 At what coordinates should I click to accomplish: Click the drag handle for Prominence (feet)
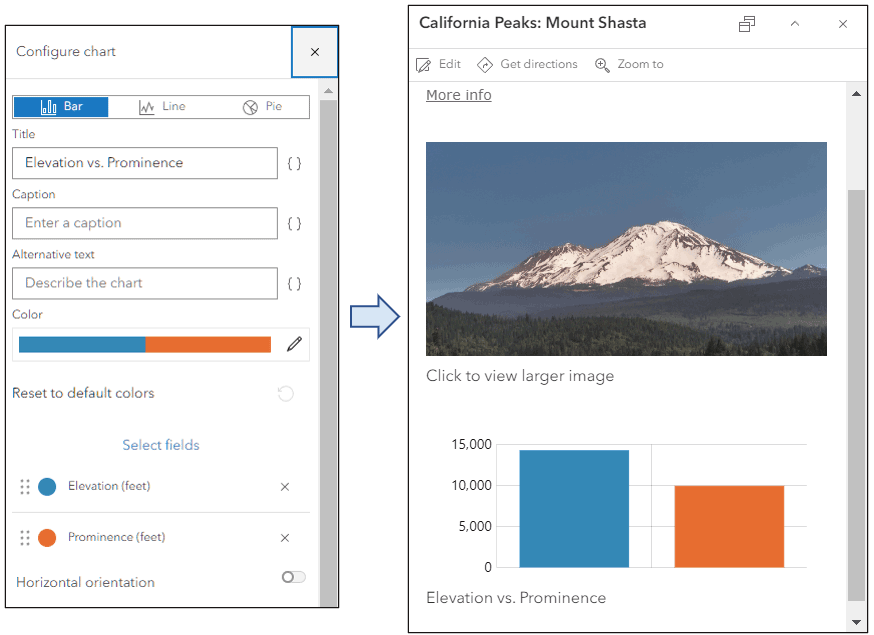pyautogui.click(x=25, y=538)
